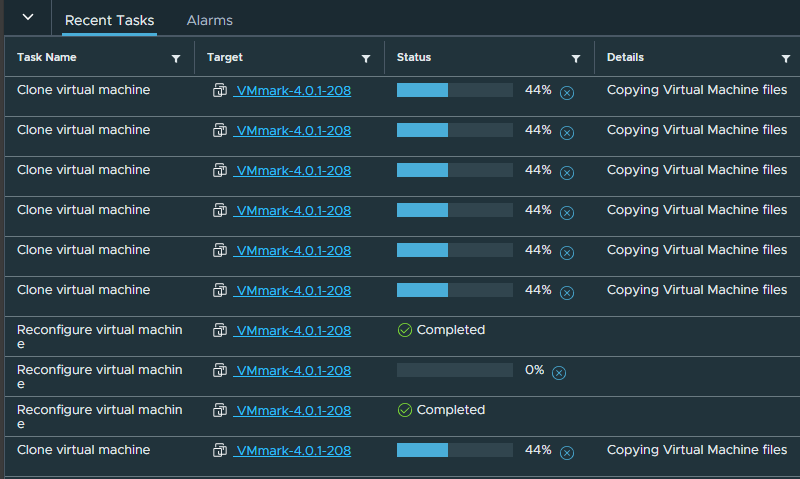Cancel the third Clone virtual machine task
Screen dimensions: 800x479
tap(567, 172)
